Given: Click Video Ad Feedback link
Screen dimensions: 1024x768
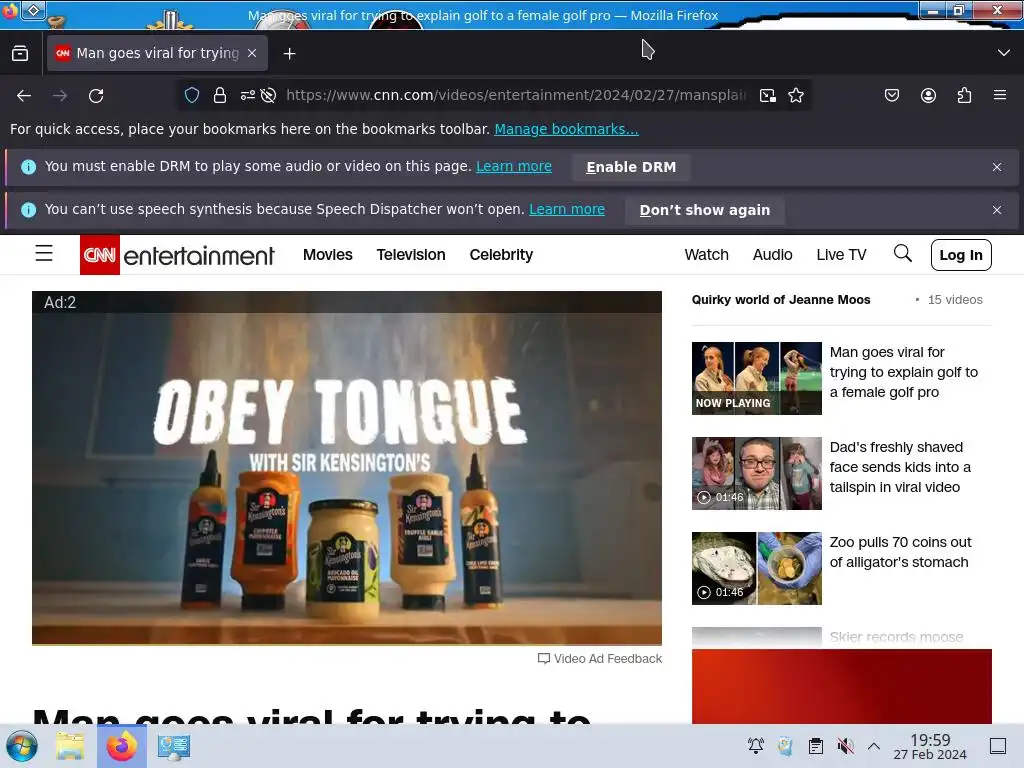Looking at the screenshot, I should pyautogui.click(x=600, y=658).
